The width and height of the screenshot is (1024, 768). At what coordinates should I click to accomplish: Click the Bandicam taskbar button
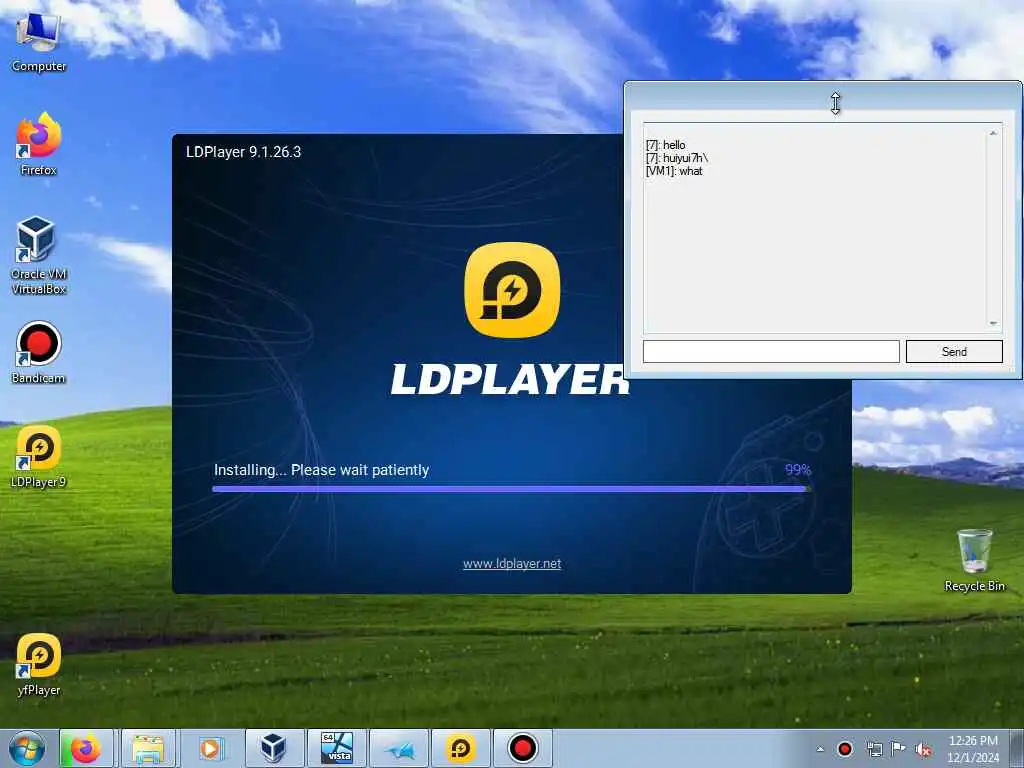(x=522, y=748)
